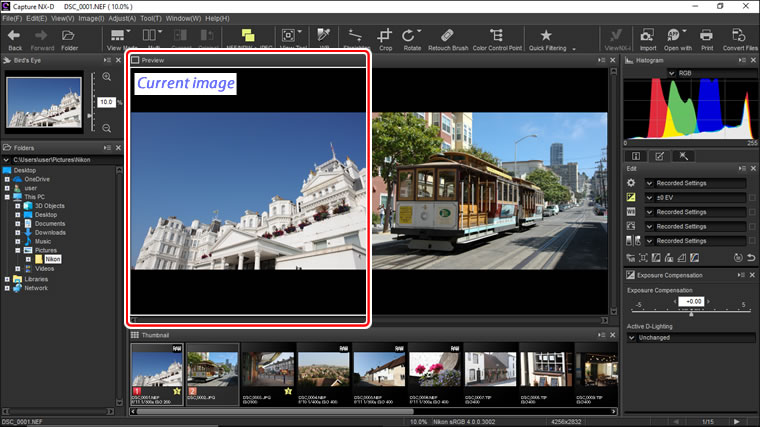The width and height of the screenshot is (760, 427).
Task: Click the play button in status bar
Action: coord(737,422)
